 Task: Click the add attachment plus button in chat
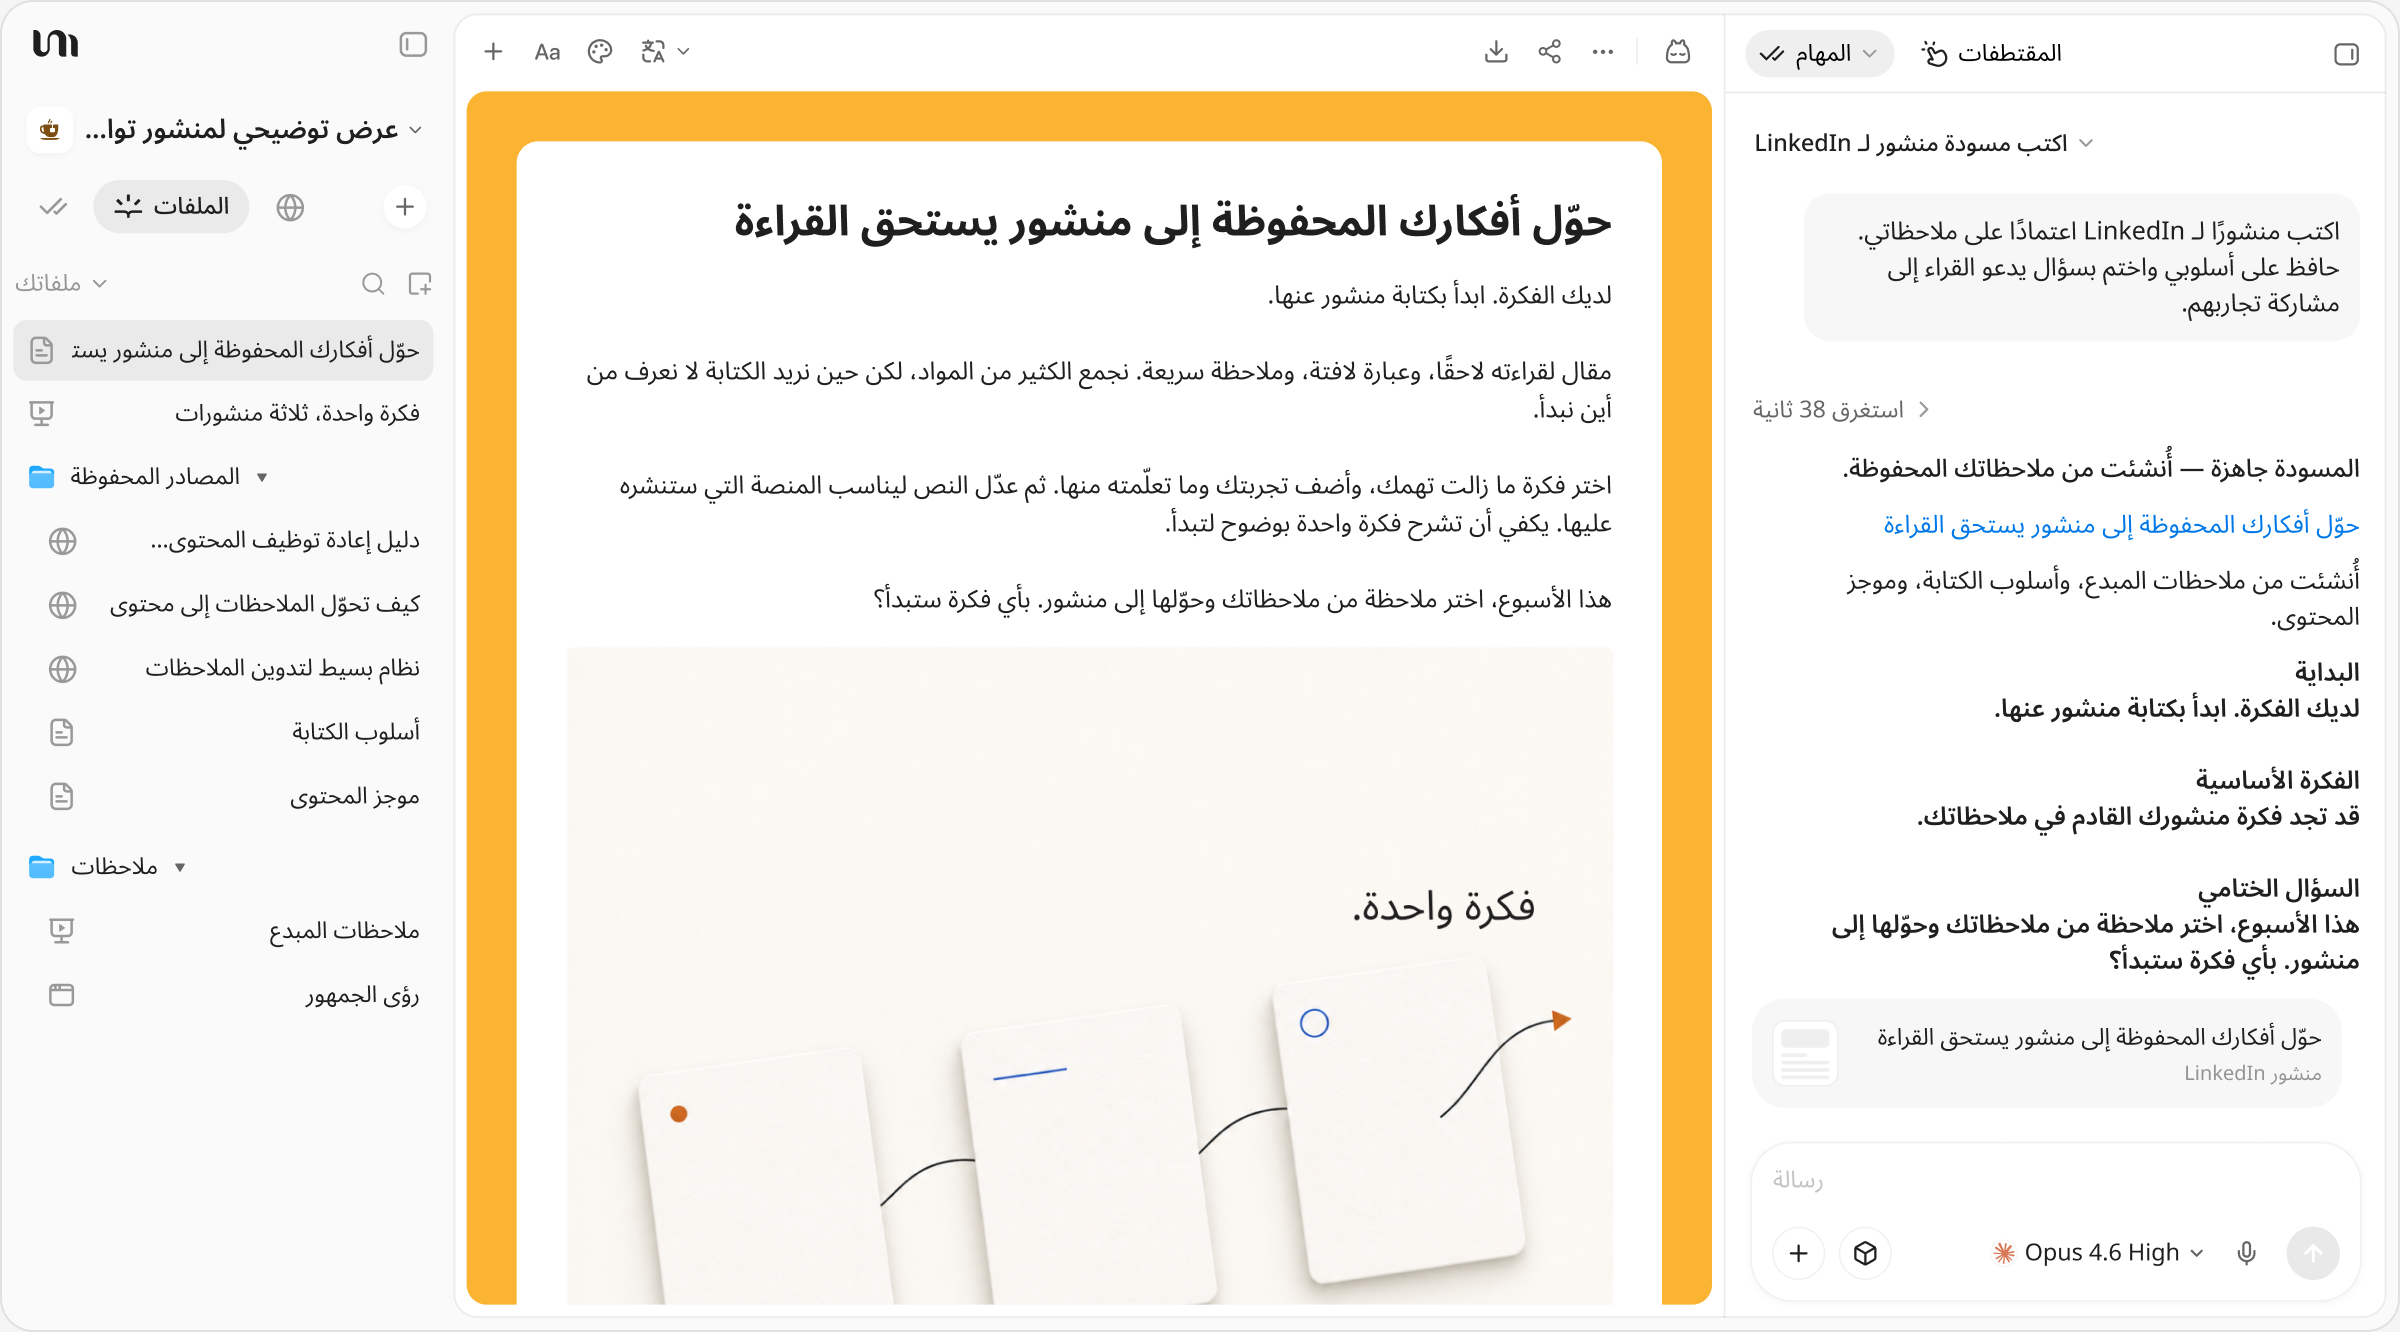coord(1798,1254)
